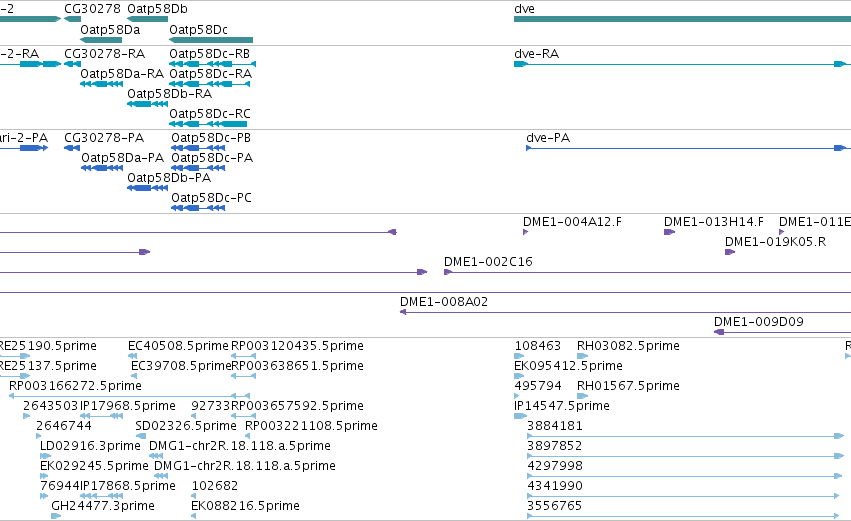This screenshot has height=521, width=851.
Task: Click the DME1-013H14.F marker
Action: pyautogui.click(x=669, y=232)
